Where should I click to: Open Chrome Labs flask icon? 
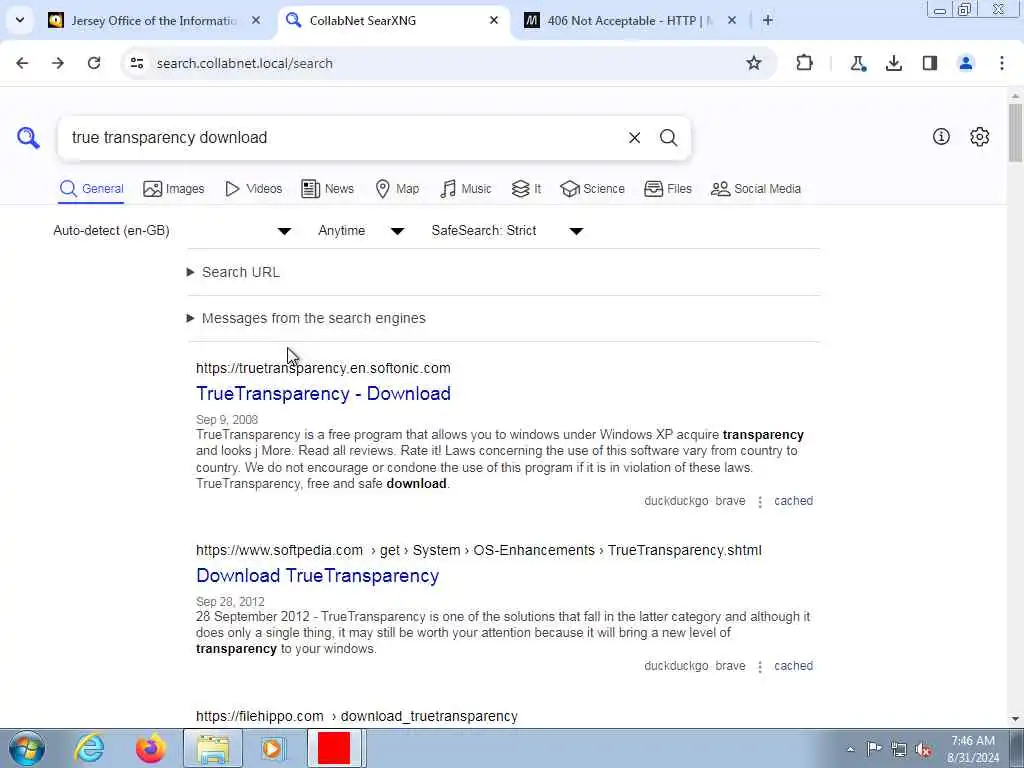[x=858, y=63]
